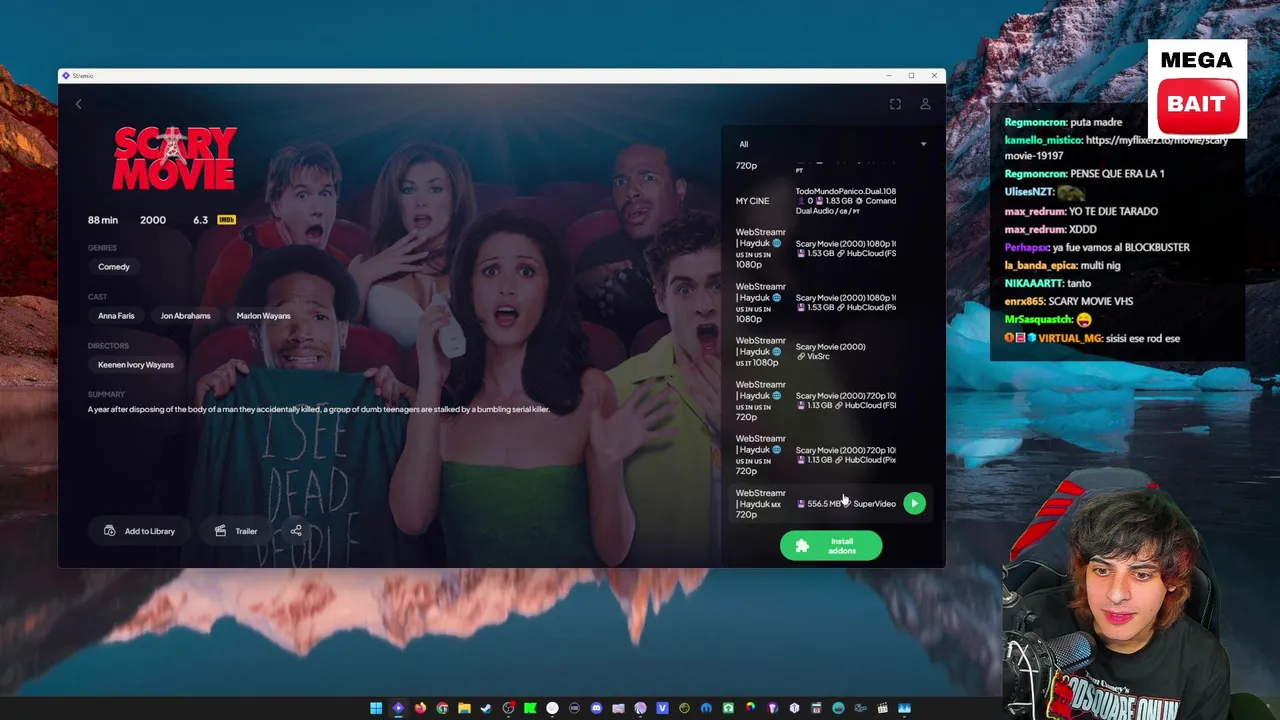Click the Scary Movie logo image
The height and width of the screenshot is (720, 1280).
pos(175,158)
